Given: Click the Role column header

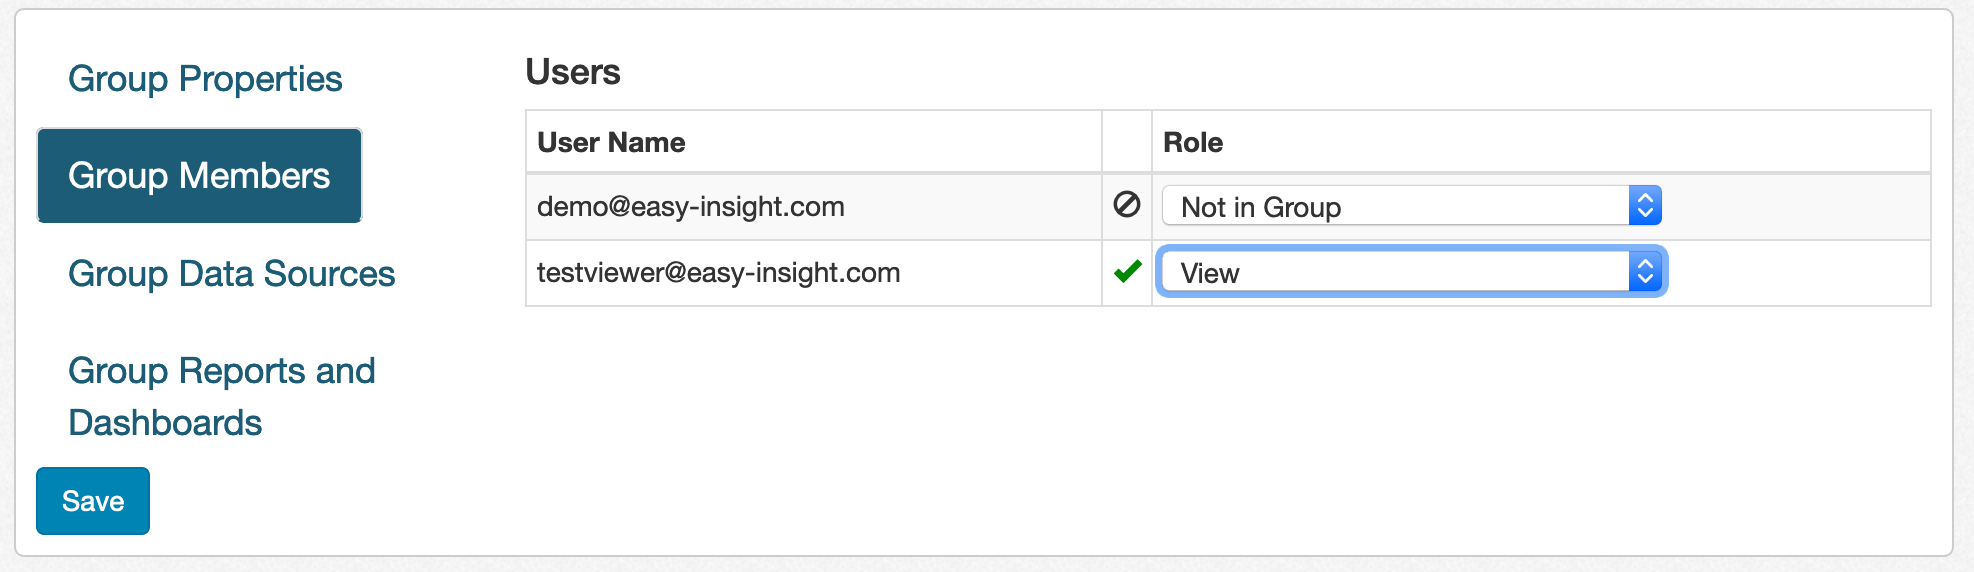Looking at the screenshot, I should (x=1193, y=142).
